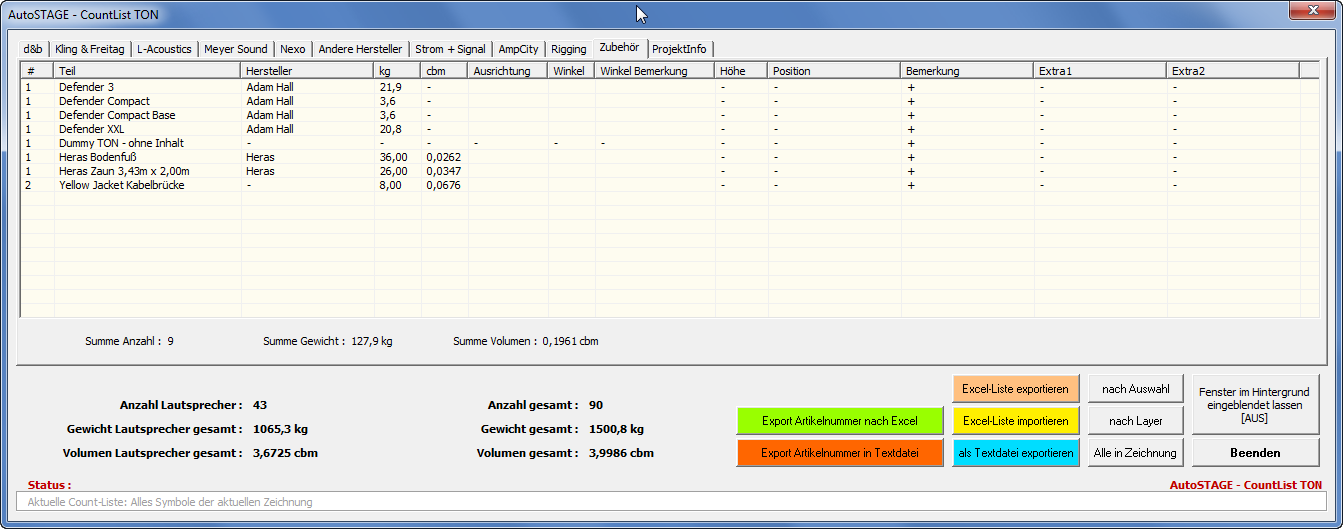Select the L-Acoustics tab
The height and width of the screenshot is (529, 1343).
(x=164, y=49)
